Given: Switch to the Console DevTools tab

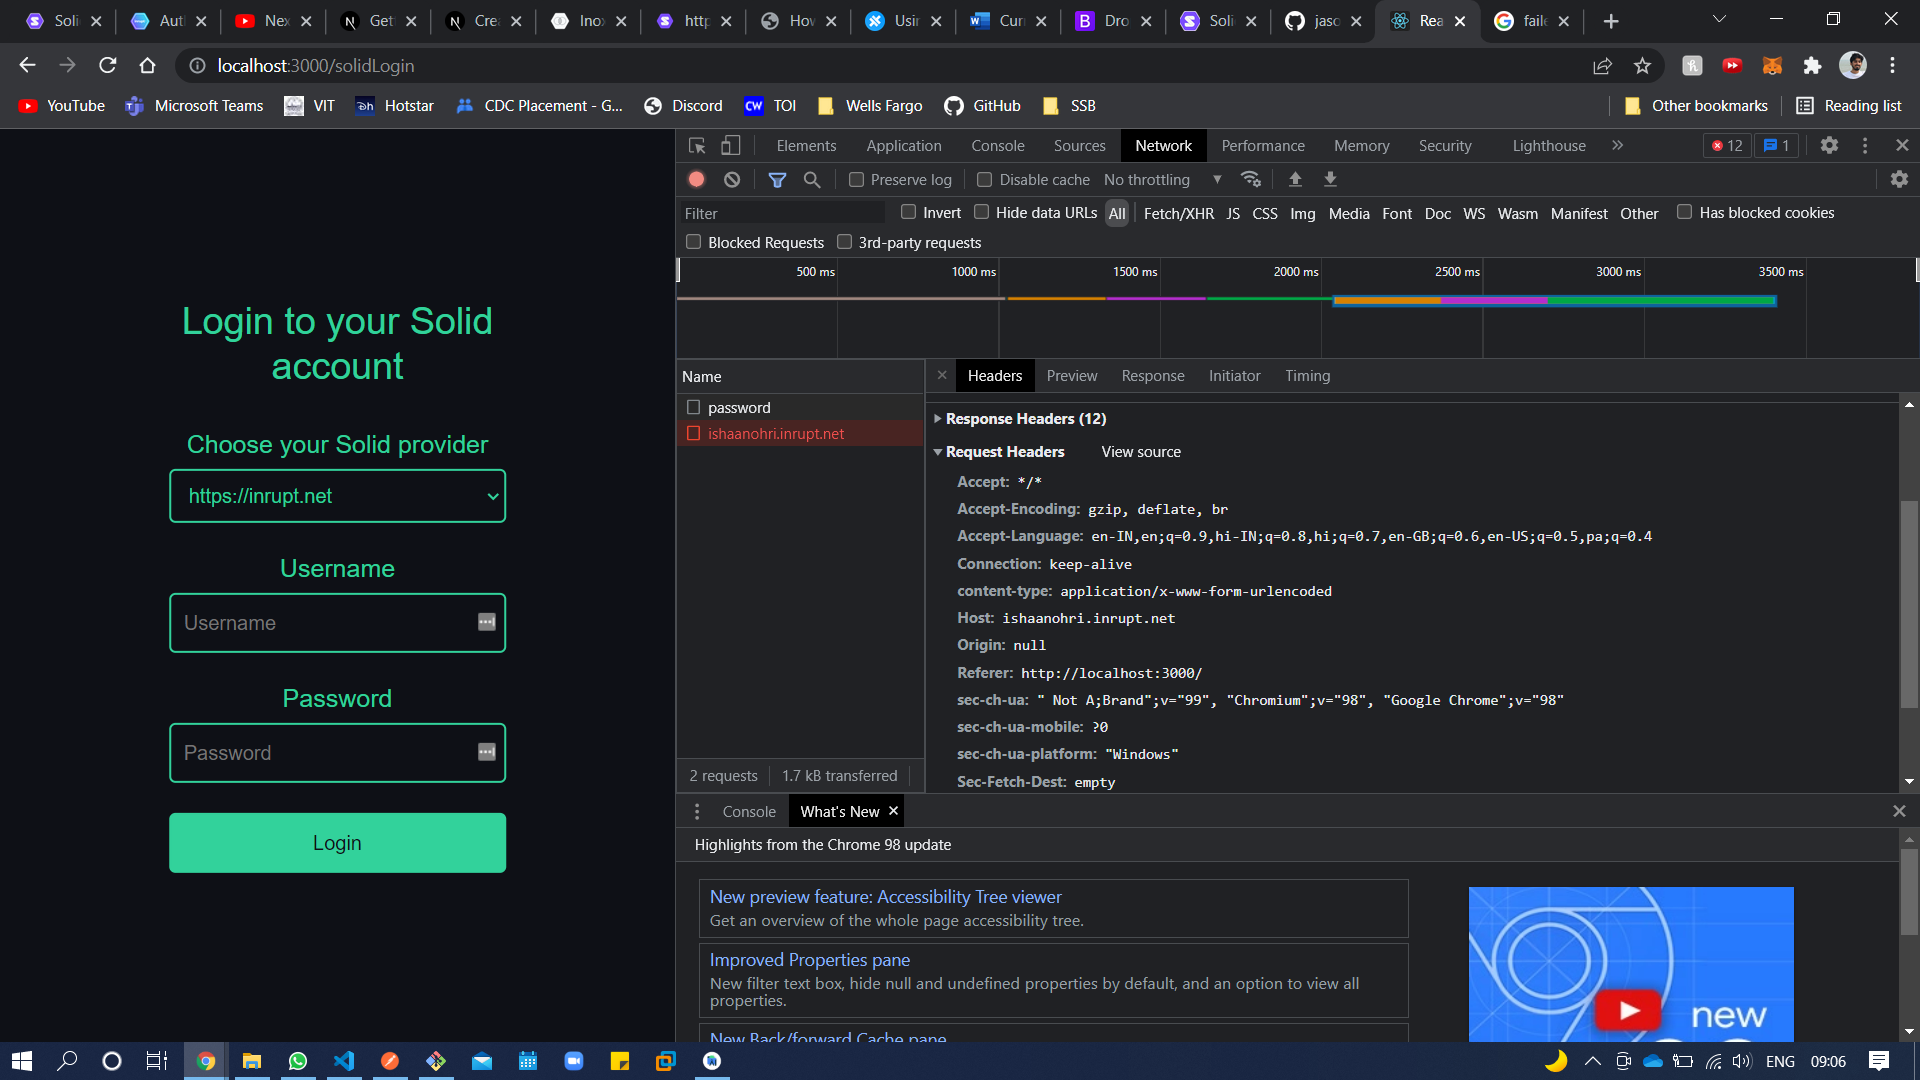Looking at the screenshot, I should [x=997, y=146].
